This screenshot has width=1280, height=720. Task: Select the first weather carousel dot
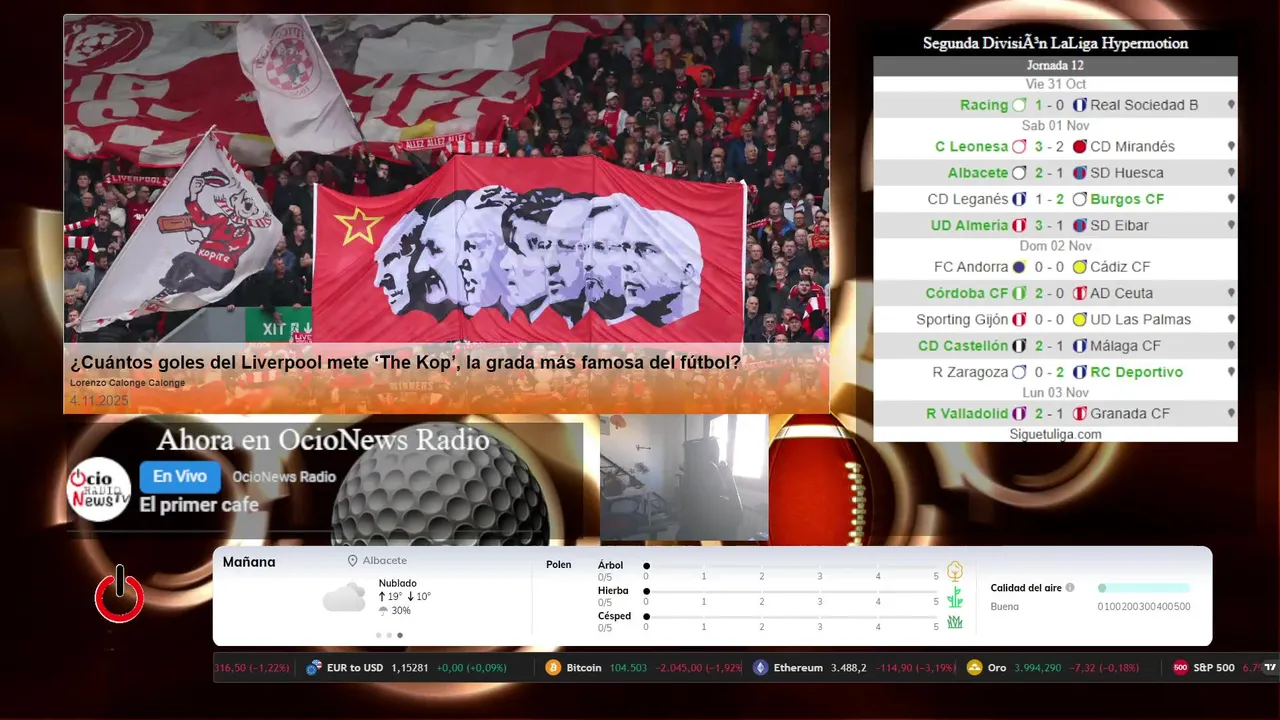[378, 635]
